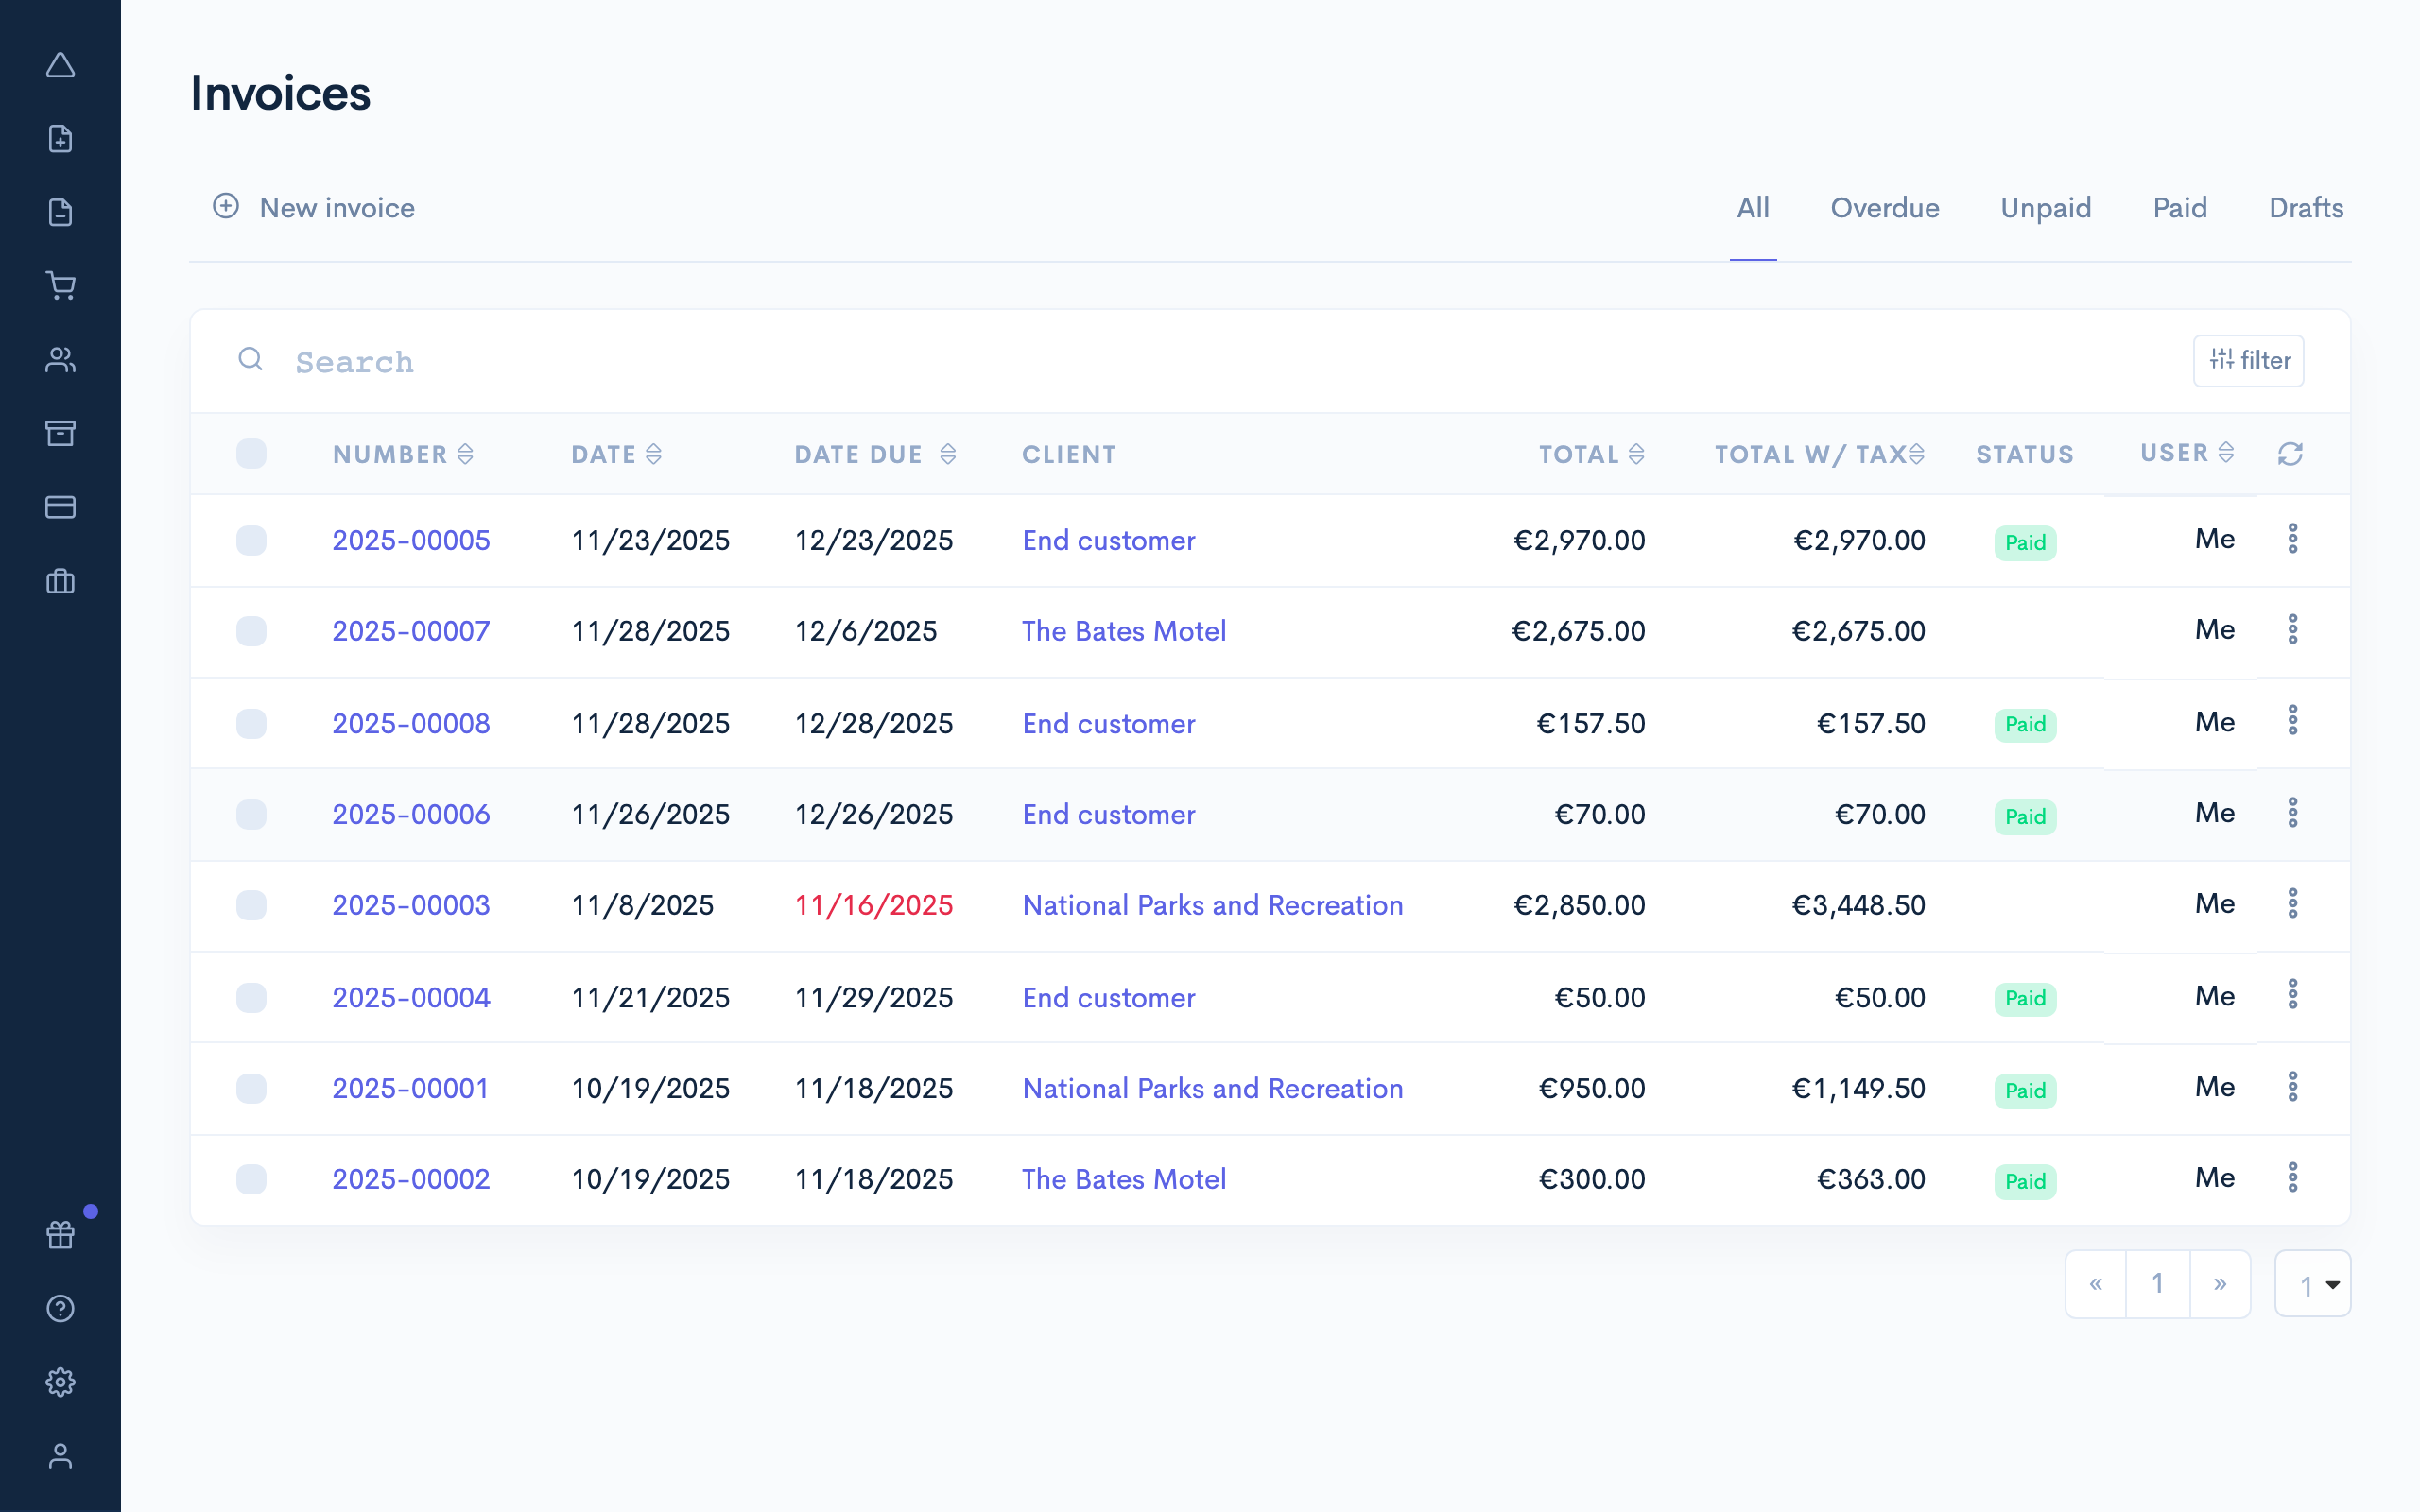
Task: Open client The Bates Motel
Action: point(1123,631)
